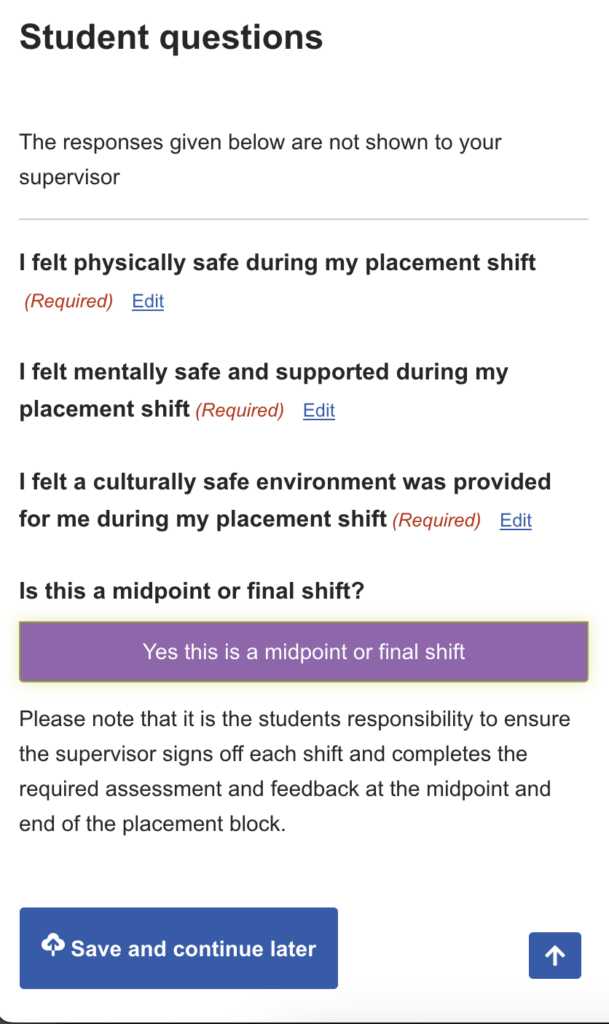The image size is (609, 1024).
Task: Click the 'Is this a midpoint or final shift?' label
Action: click(191, 591)
